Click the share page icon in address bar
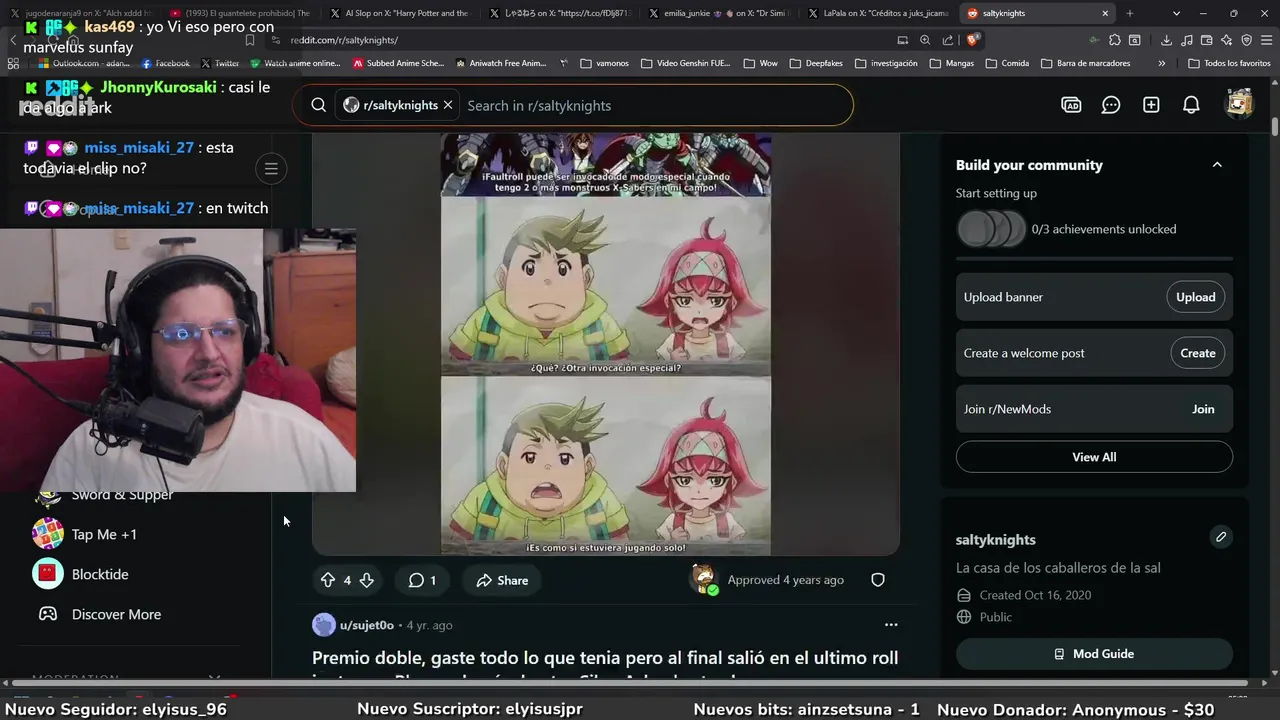Image resolution: width=1280 pixels, height=720 pixels. coord(946,40)
